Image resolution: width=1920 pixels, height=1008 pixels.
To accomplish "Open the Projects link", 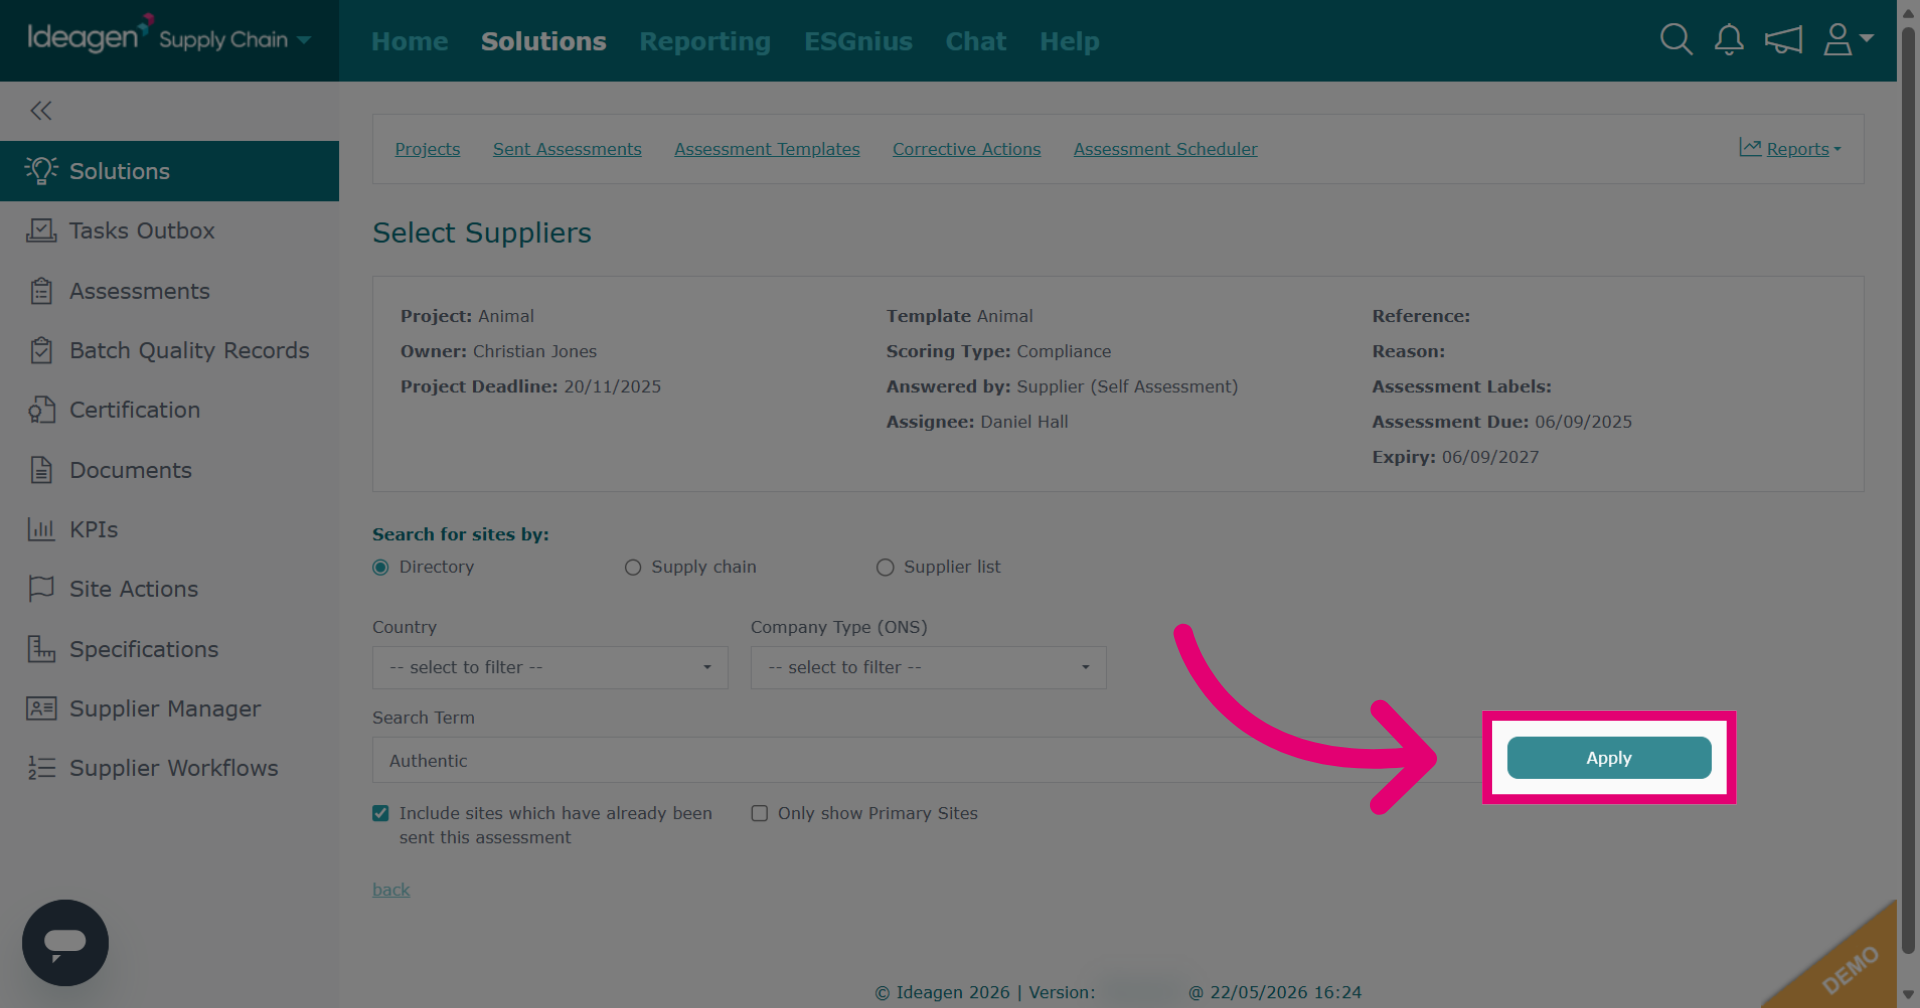I will [x=428, y=149].
